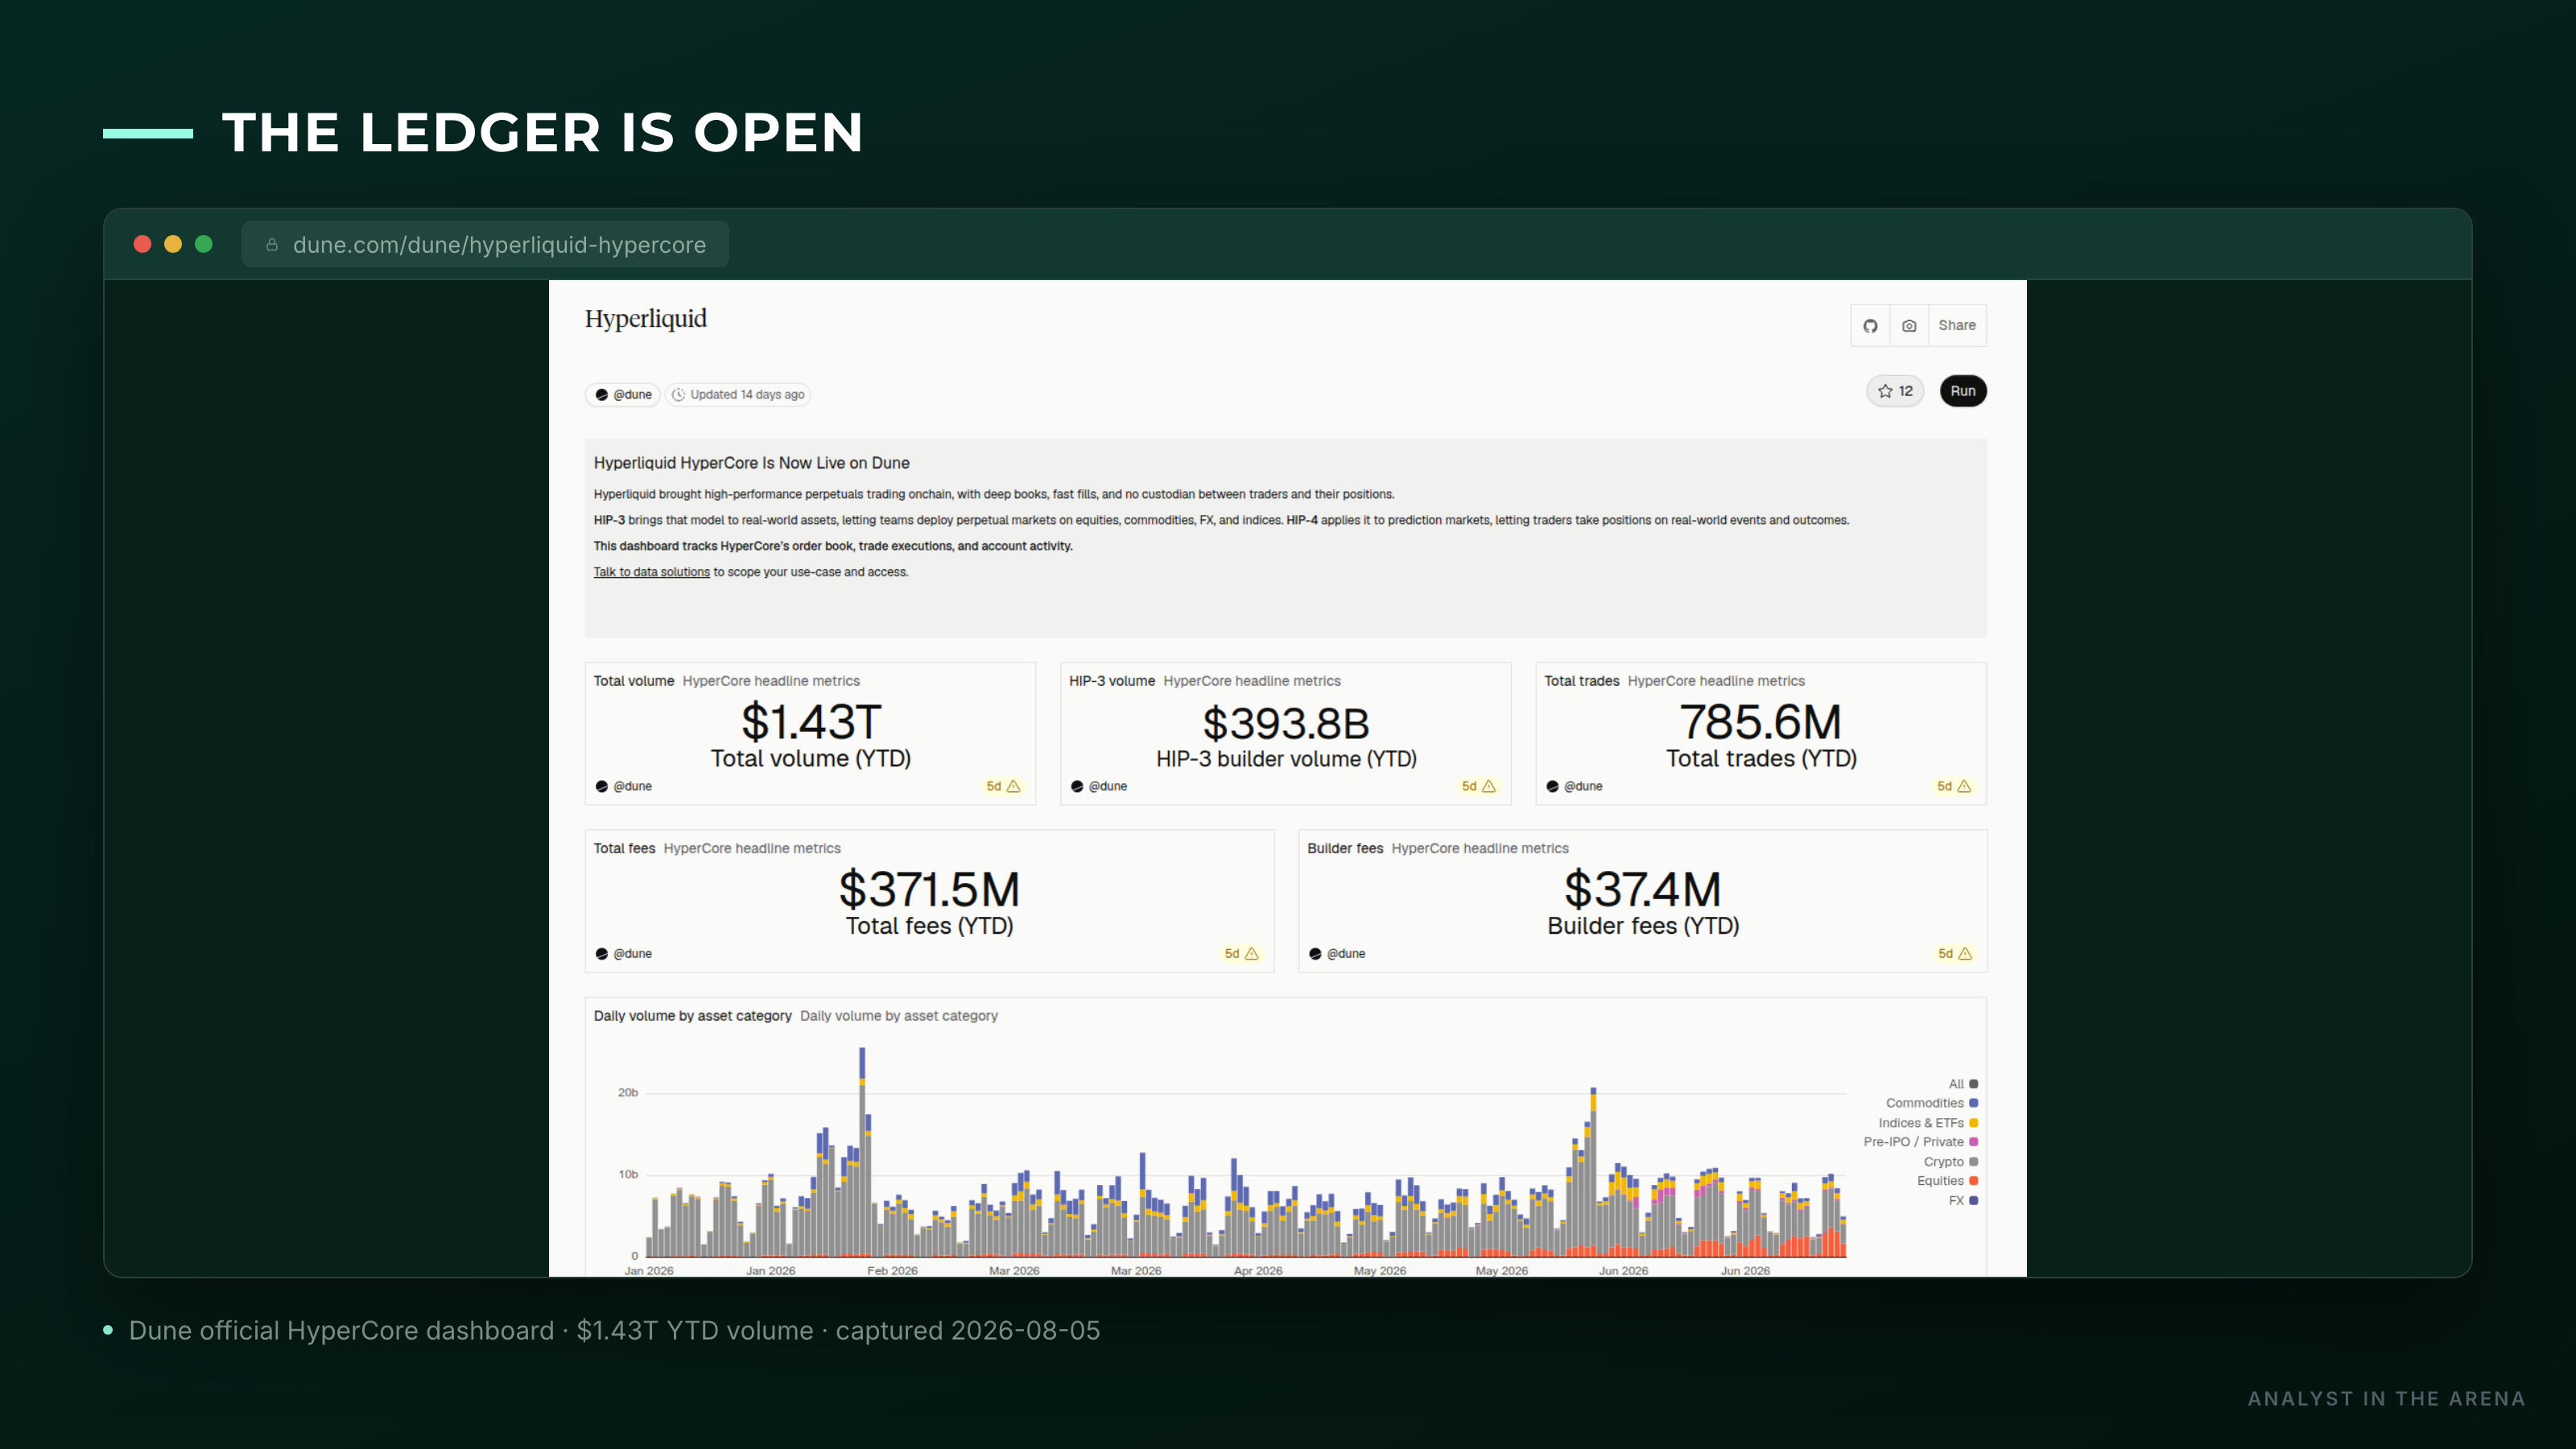Click the green maximize dot
Viewport: 2576px width, 1449px height.
click(x=204, y=244)
